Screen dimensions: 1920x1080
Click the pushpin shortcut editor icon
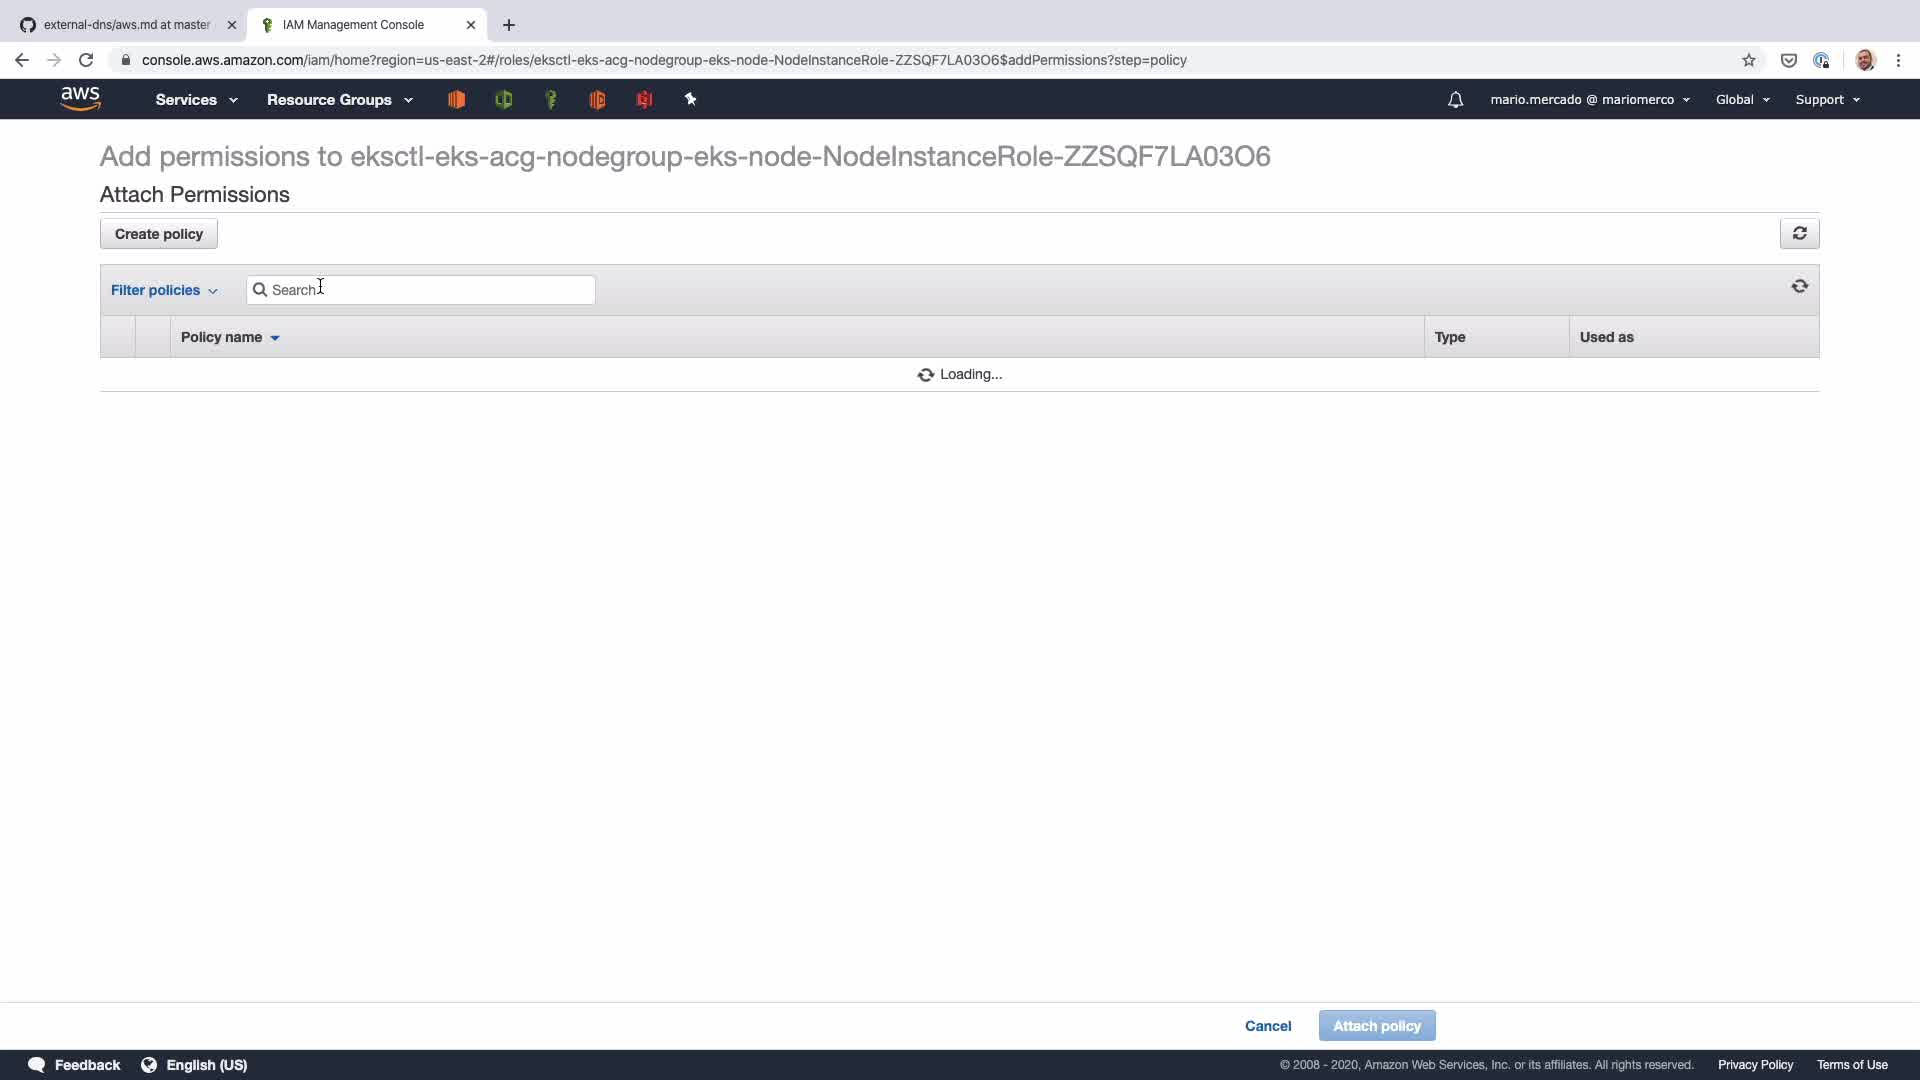coord(690,99)
